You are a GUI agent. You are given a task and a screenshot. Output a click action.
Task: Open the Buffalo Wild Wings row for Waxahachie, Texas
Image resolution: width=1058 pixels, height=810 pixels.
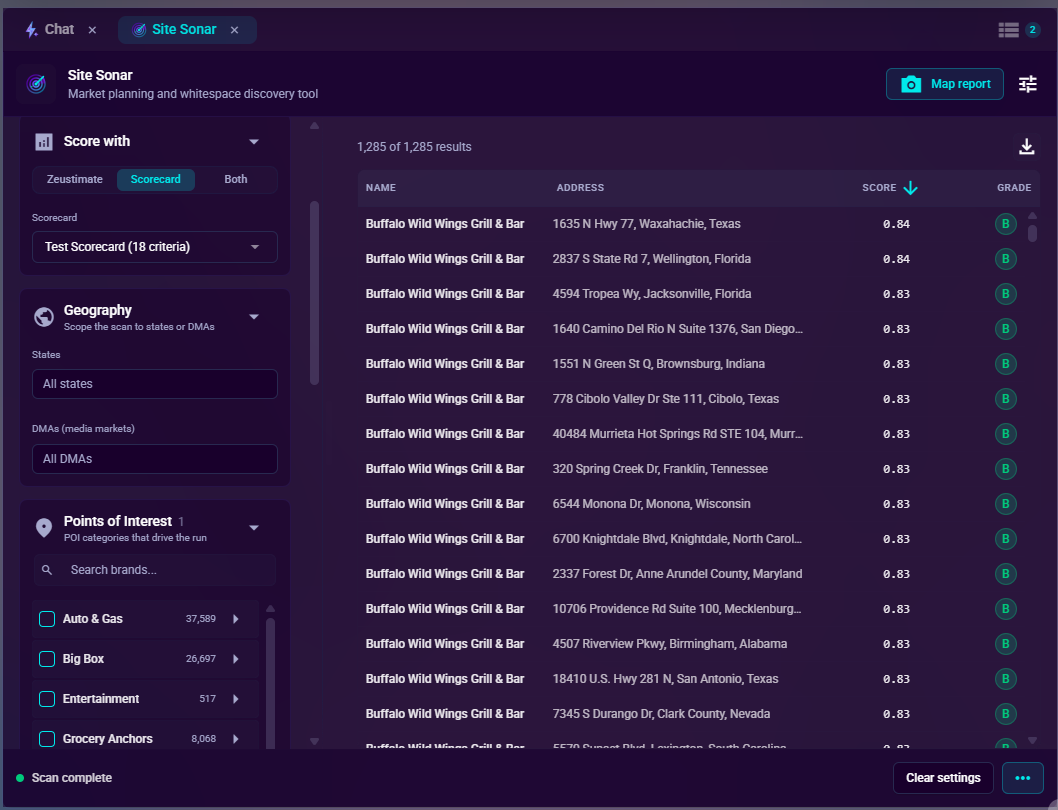pyautogui.click(x=692, y=224)
